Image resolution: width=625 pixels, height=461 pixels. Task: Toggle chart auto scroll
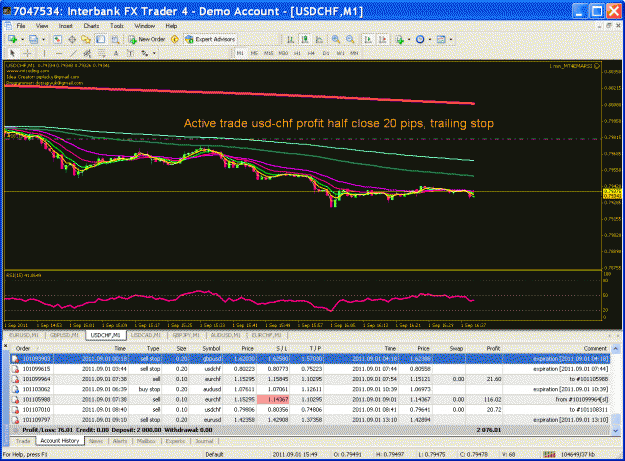click(368, 39)
